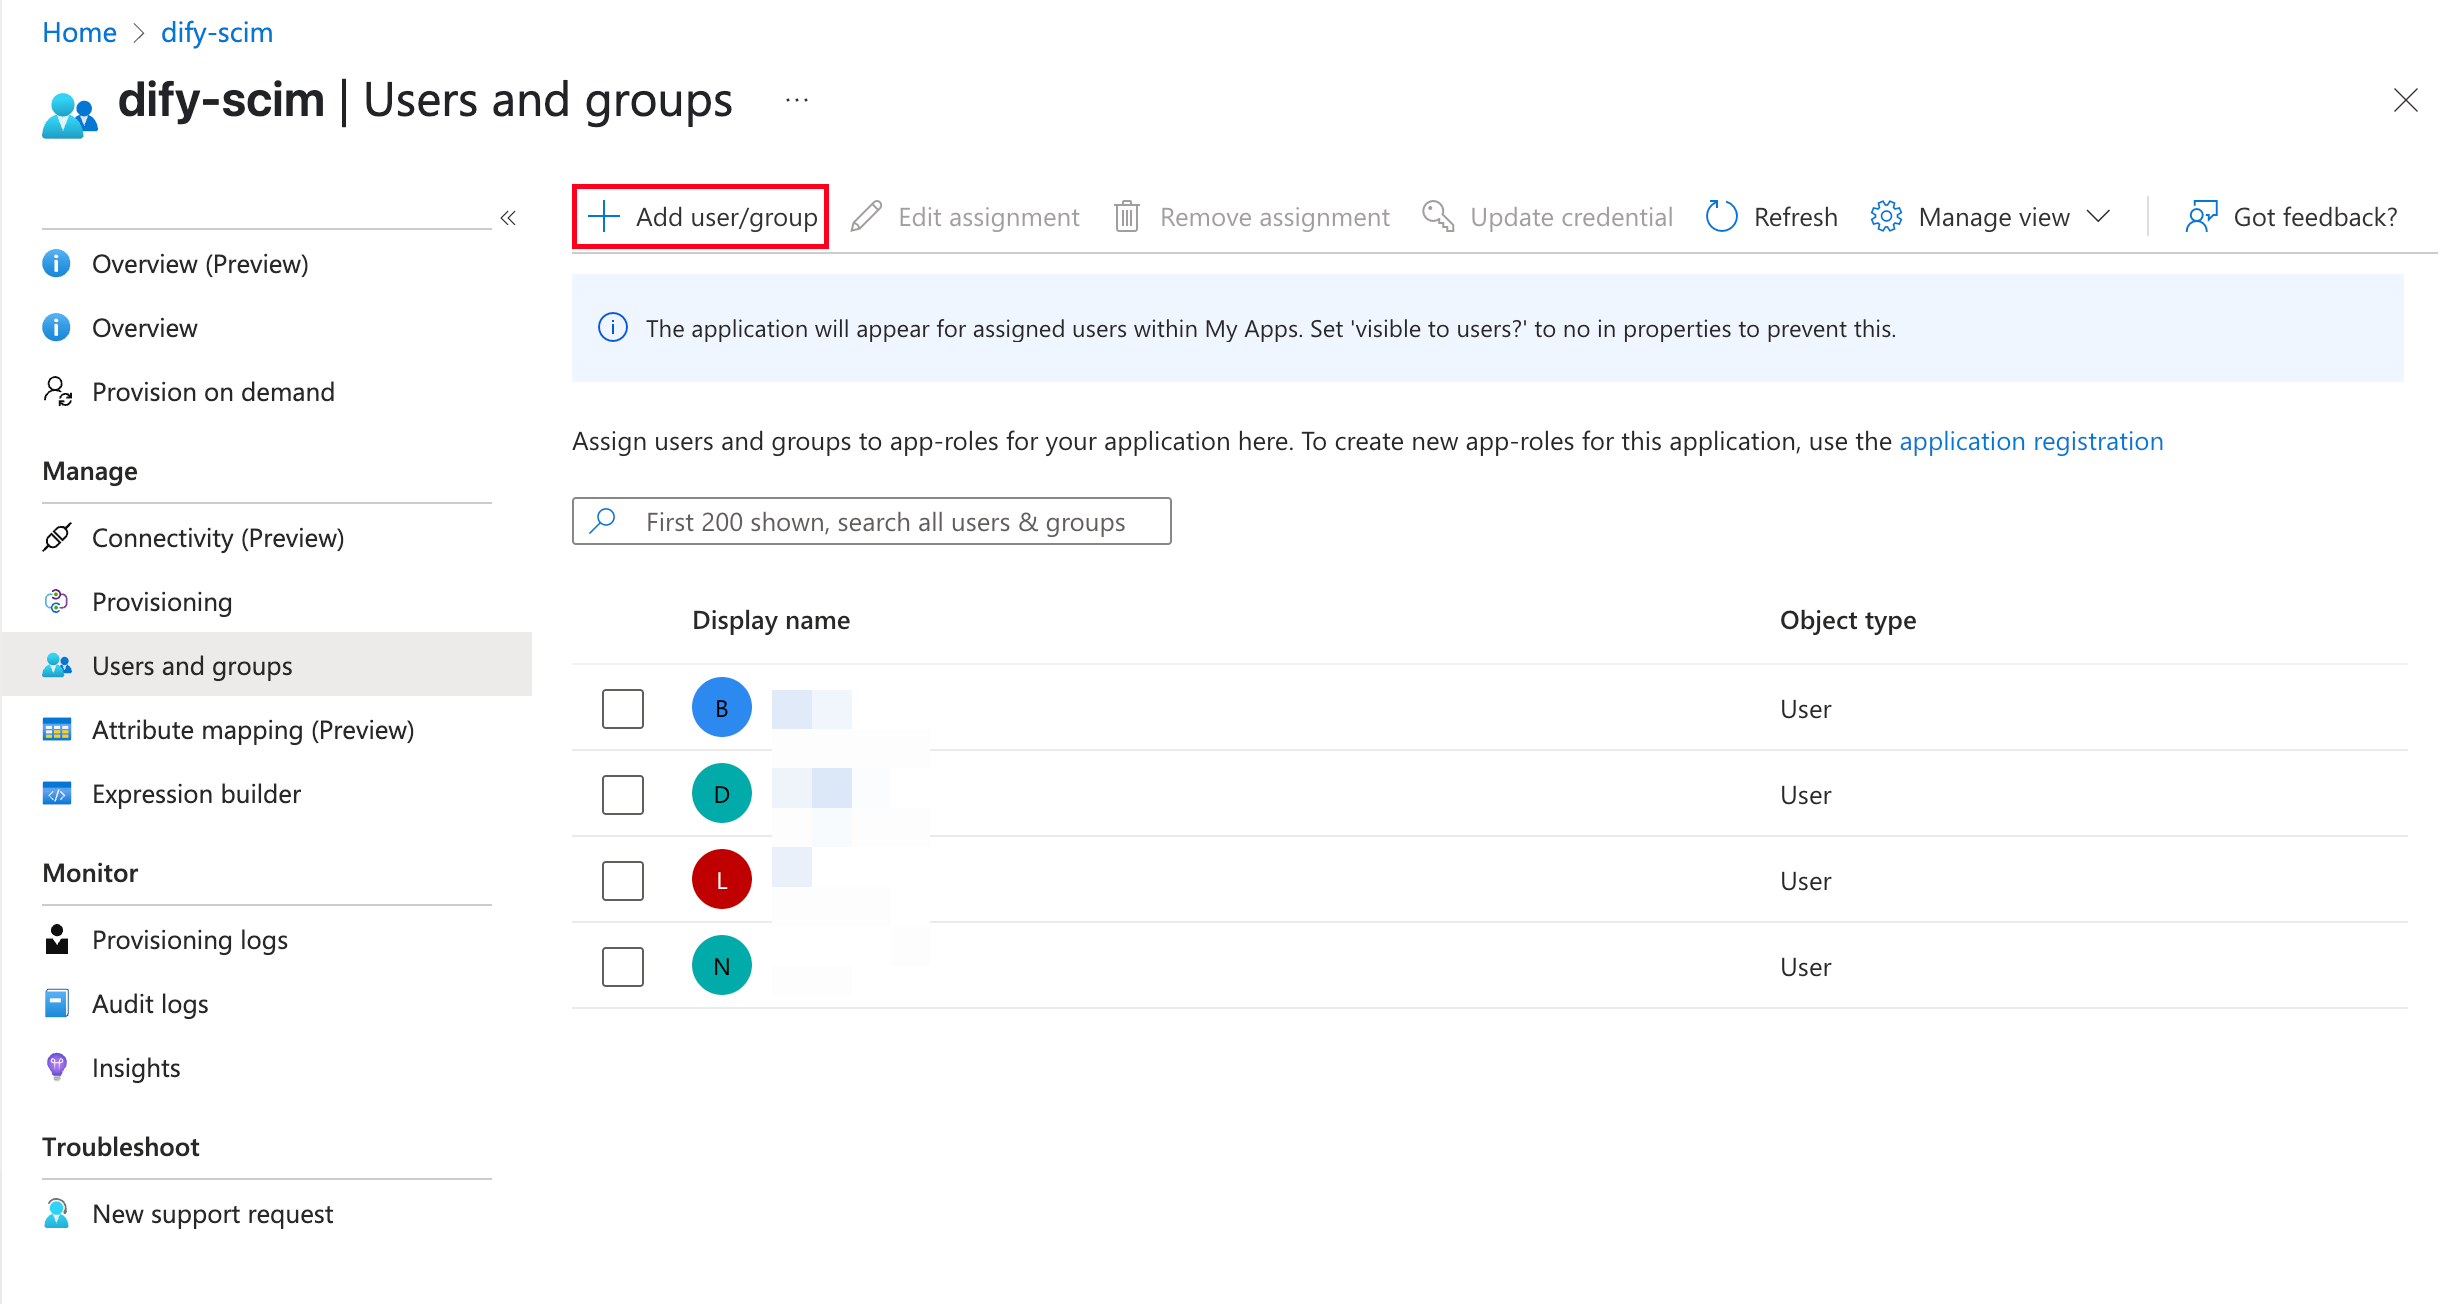Click the Connectivity plug icon
This screenshot has height=1304, width=2442.
57,537
